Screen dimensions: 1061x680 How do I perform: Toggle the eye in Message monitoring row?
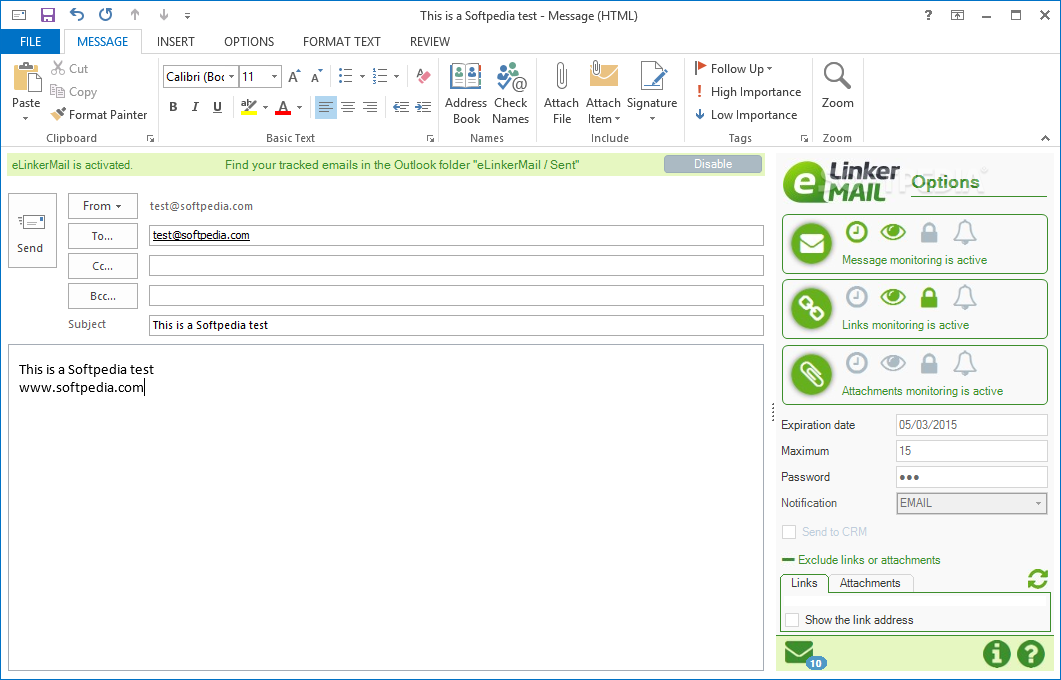pyautogui.click(x=893, y=232)
